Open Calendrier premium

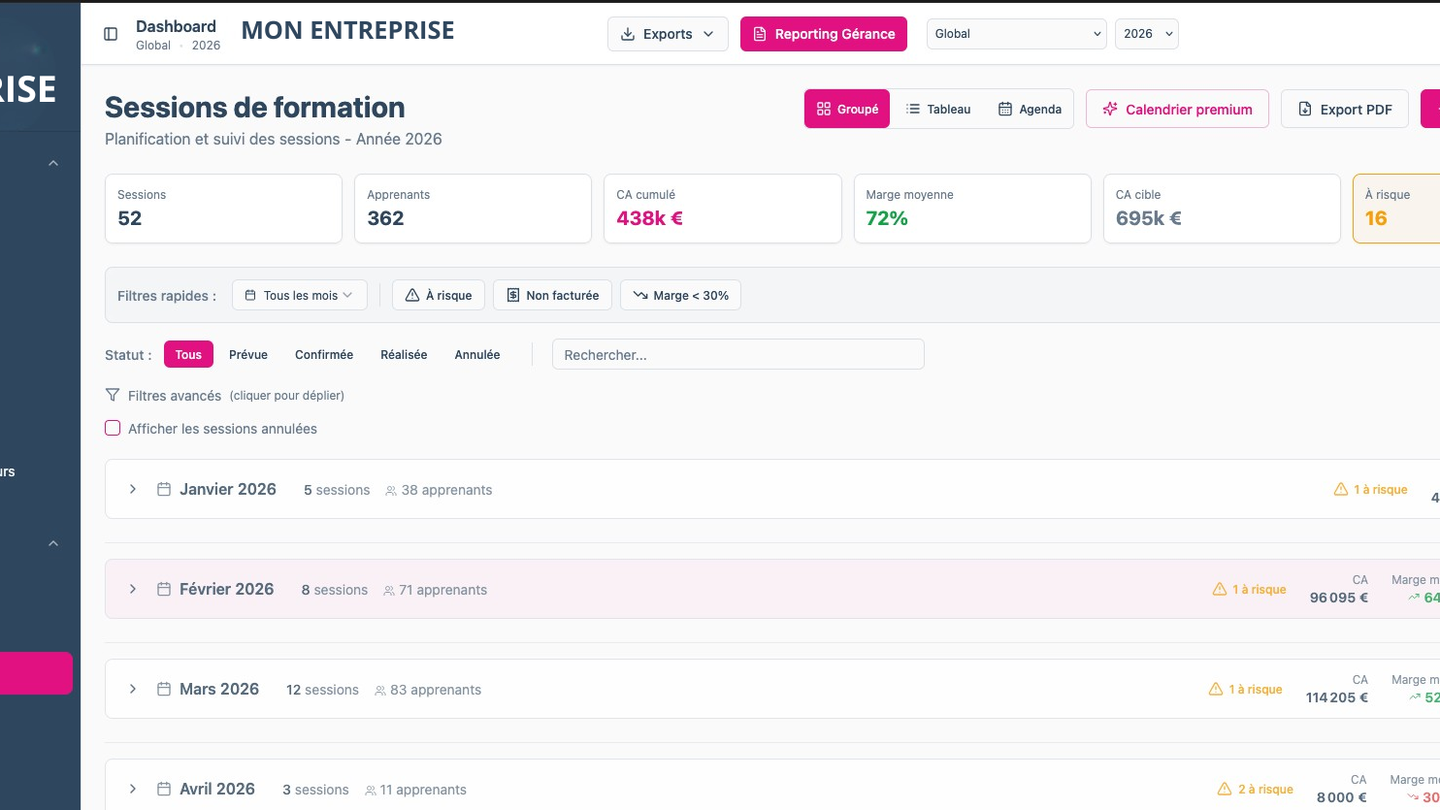1177,109
